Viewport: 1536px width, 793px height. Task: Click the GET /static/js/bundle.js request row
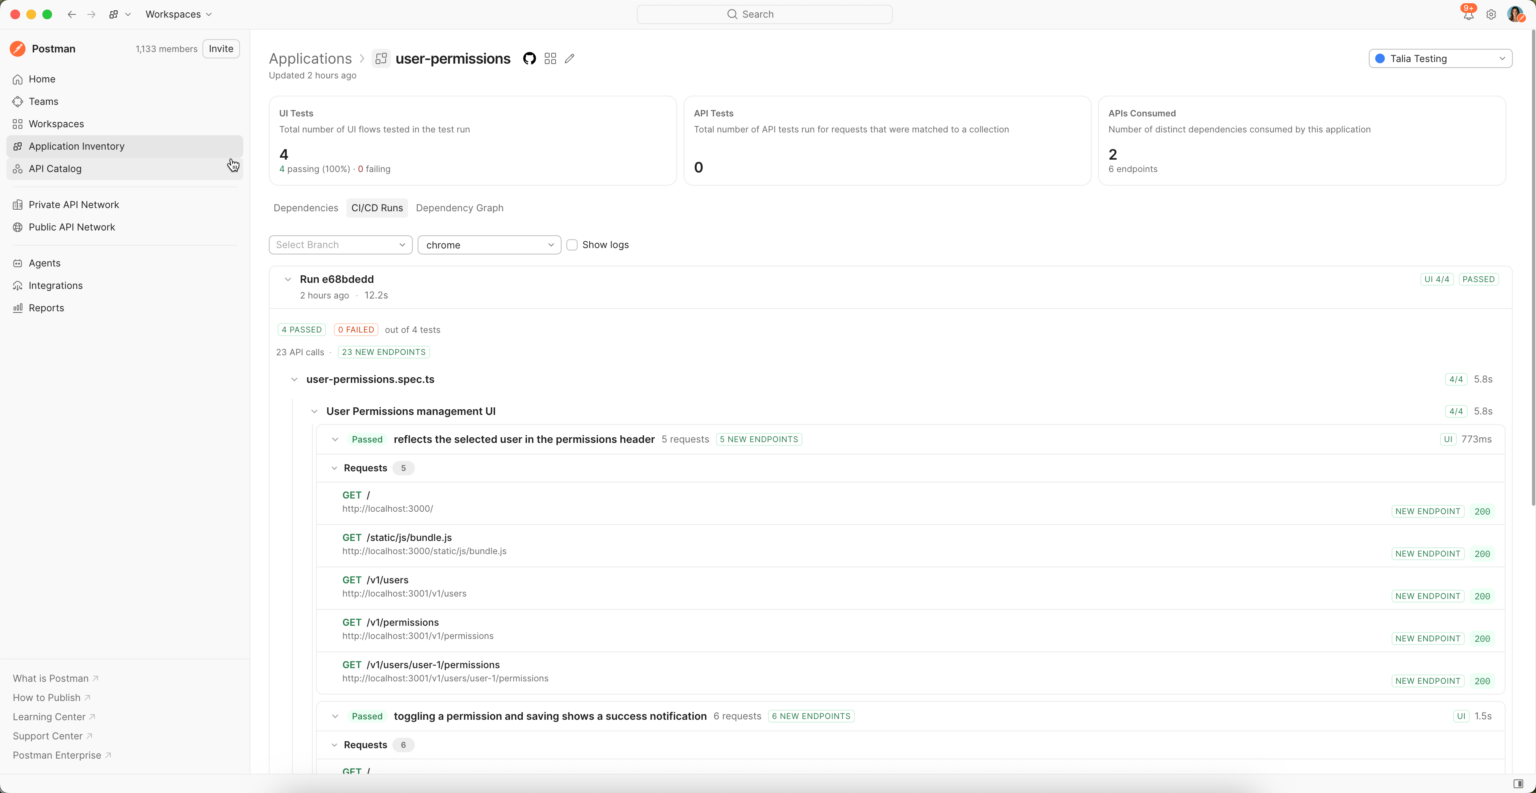click(911, 545)
